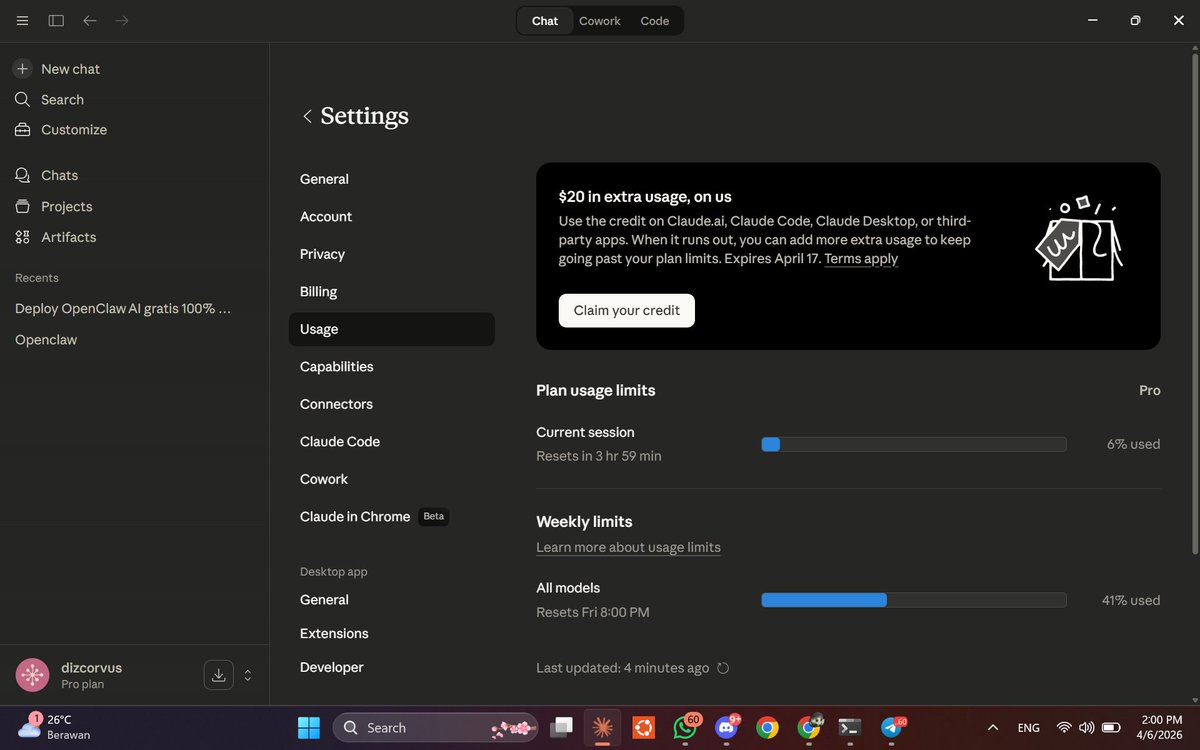1200x750 pixels.
Task: Go forward with the right arrow
Action: [x=122, y=20]
